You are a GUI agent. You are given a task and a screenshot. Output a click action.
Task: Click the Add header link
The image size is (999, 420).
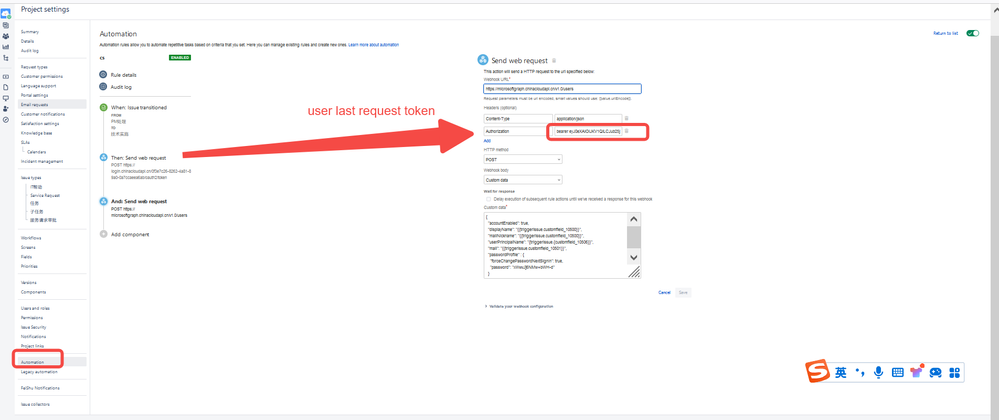click(x=487, y=140)
